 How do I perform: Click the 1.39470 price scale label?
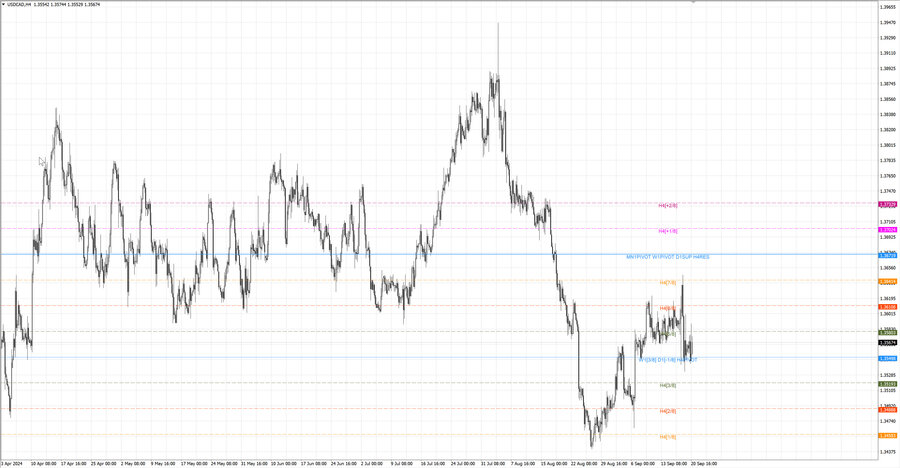click(x=887, y=22)
